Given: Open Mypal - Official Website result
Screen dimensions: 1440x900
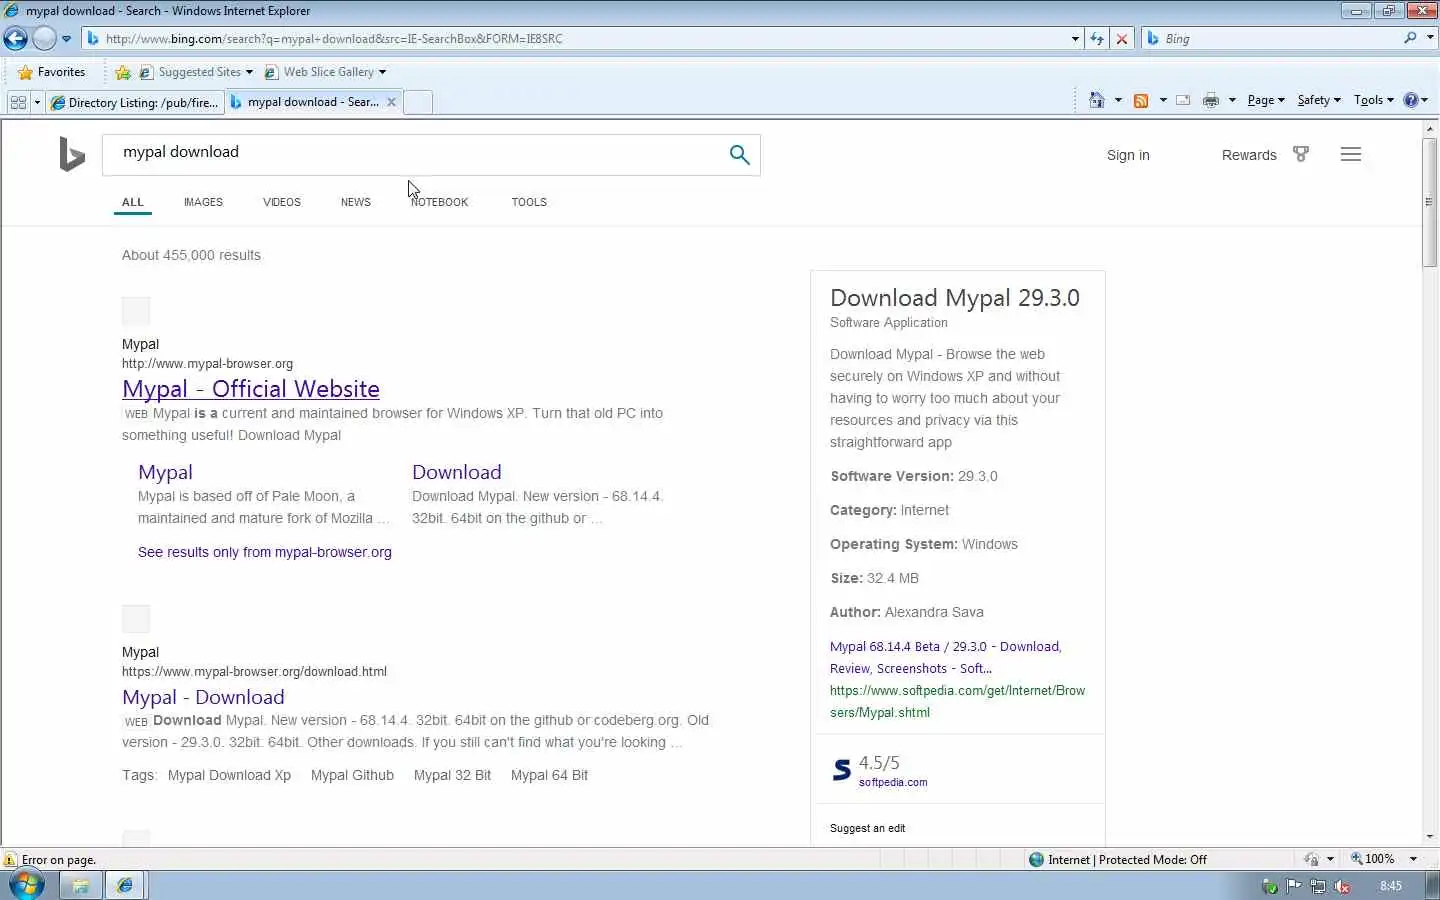Looking at the screenshot, I should [x=251, y=389].
